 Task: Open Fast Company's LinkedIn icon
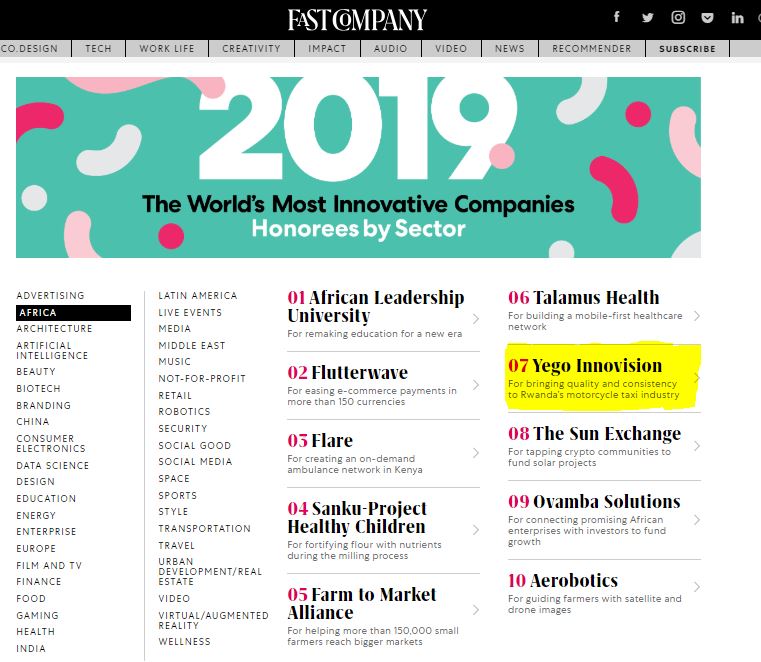click(x=737, y=18)
